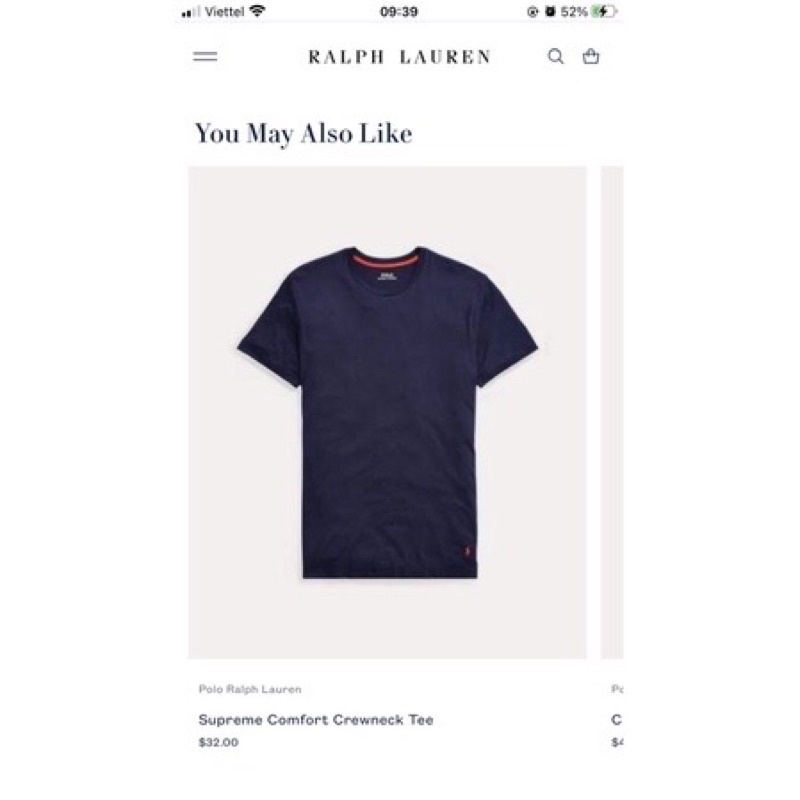Tap the search magnifier icon
The width and height of the screenshot is (800, 800).
(x=556, y=56)
